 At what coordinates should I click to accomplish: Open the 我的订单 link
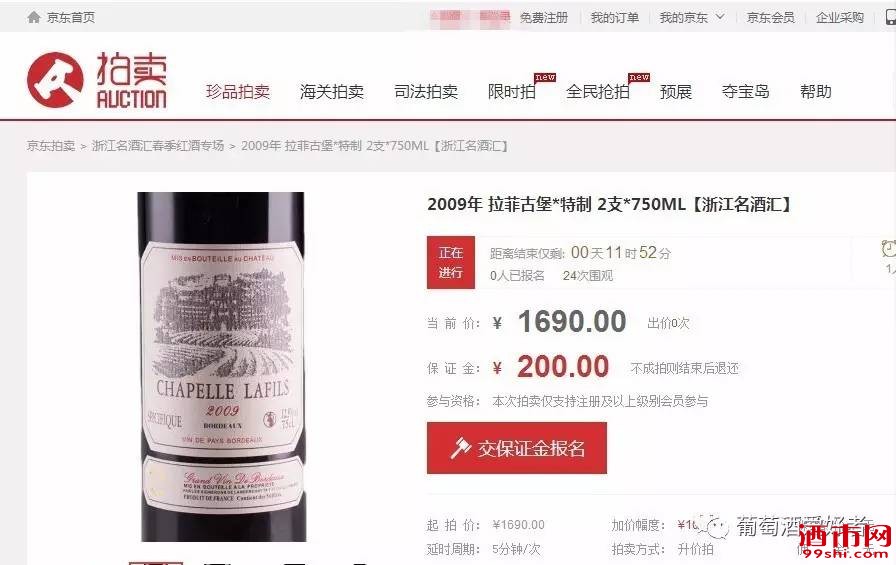614,18
